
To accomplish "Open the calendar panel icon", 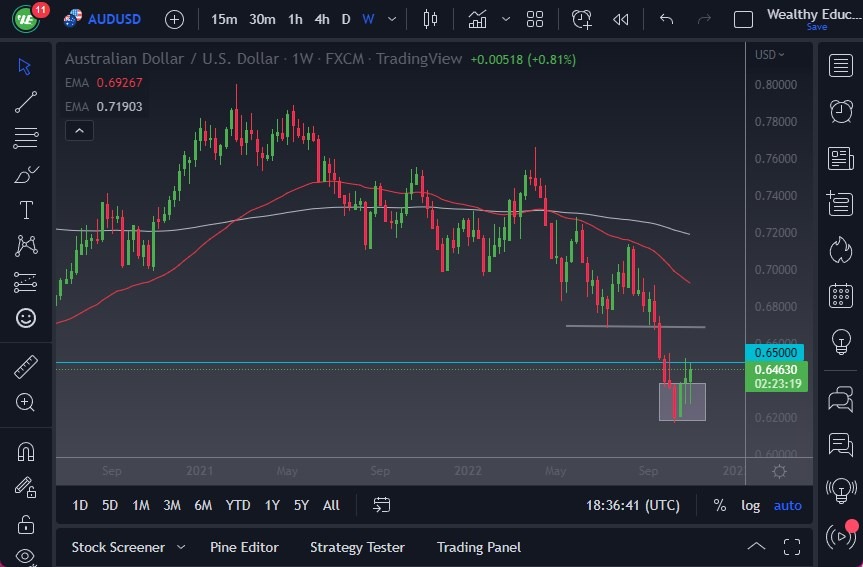I will pos(841,296).
